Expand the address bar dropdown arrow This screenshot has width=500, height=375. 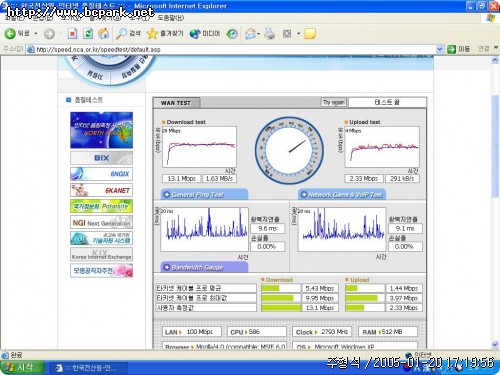pos(440,49)
